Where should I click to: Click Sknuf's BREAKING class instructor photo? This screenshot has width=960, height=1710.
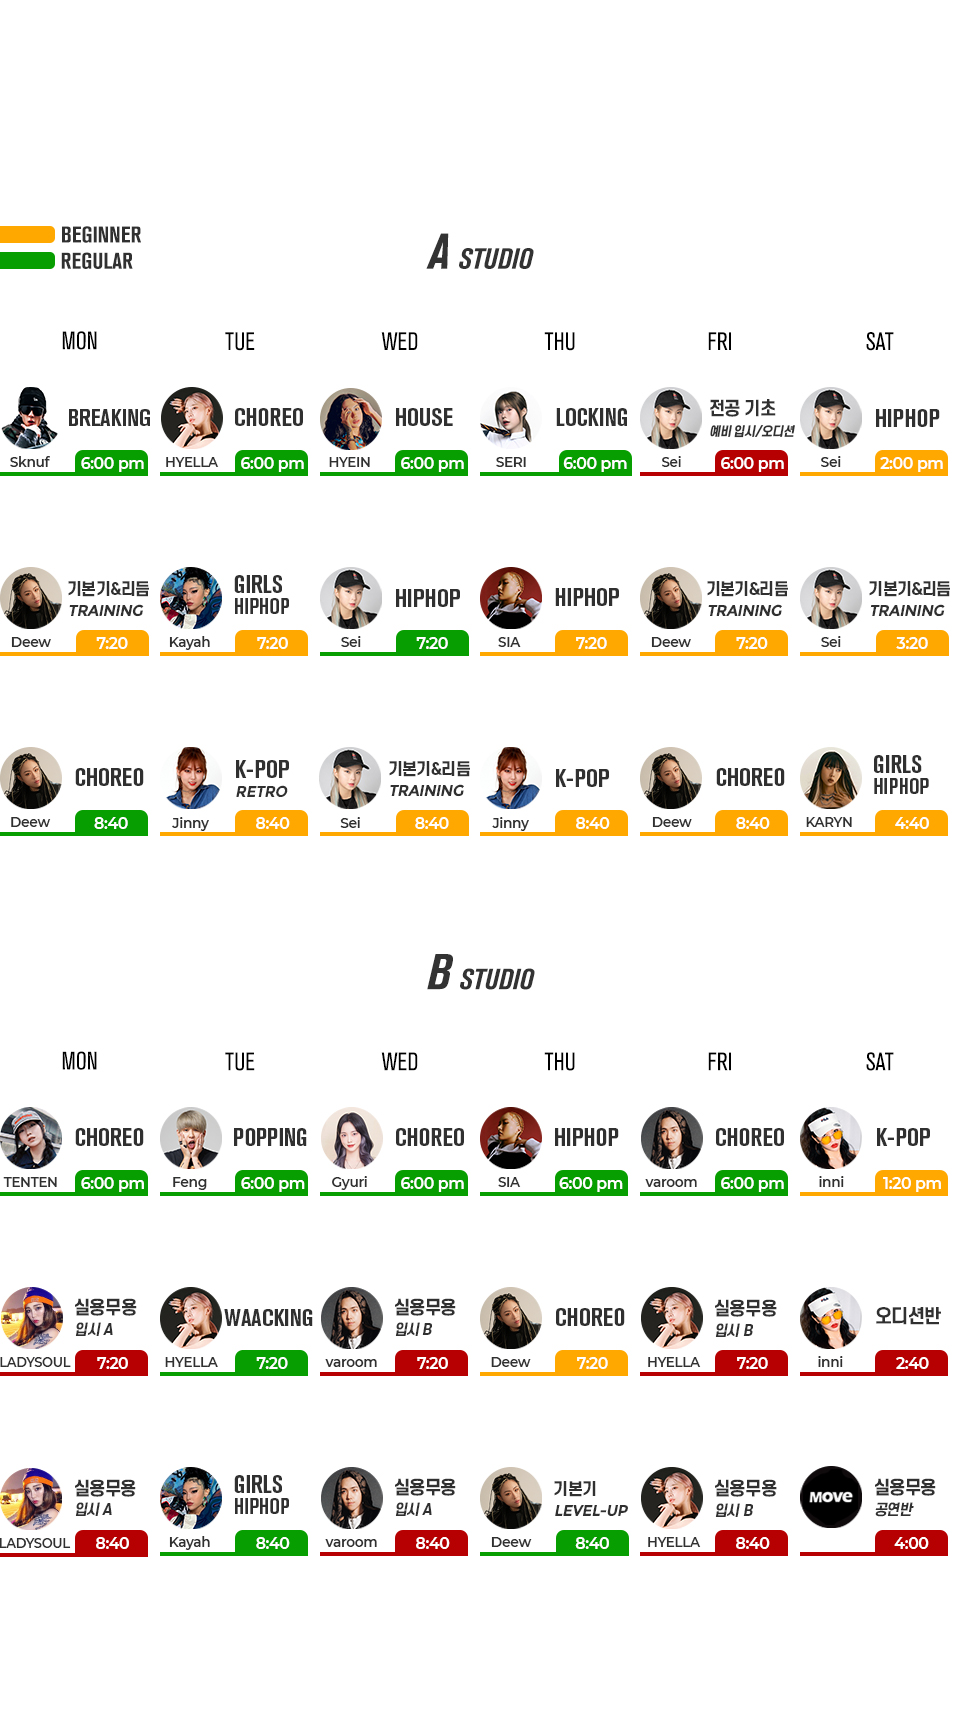31,418
